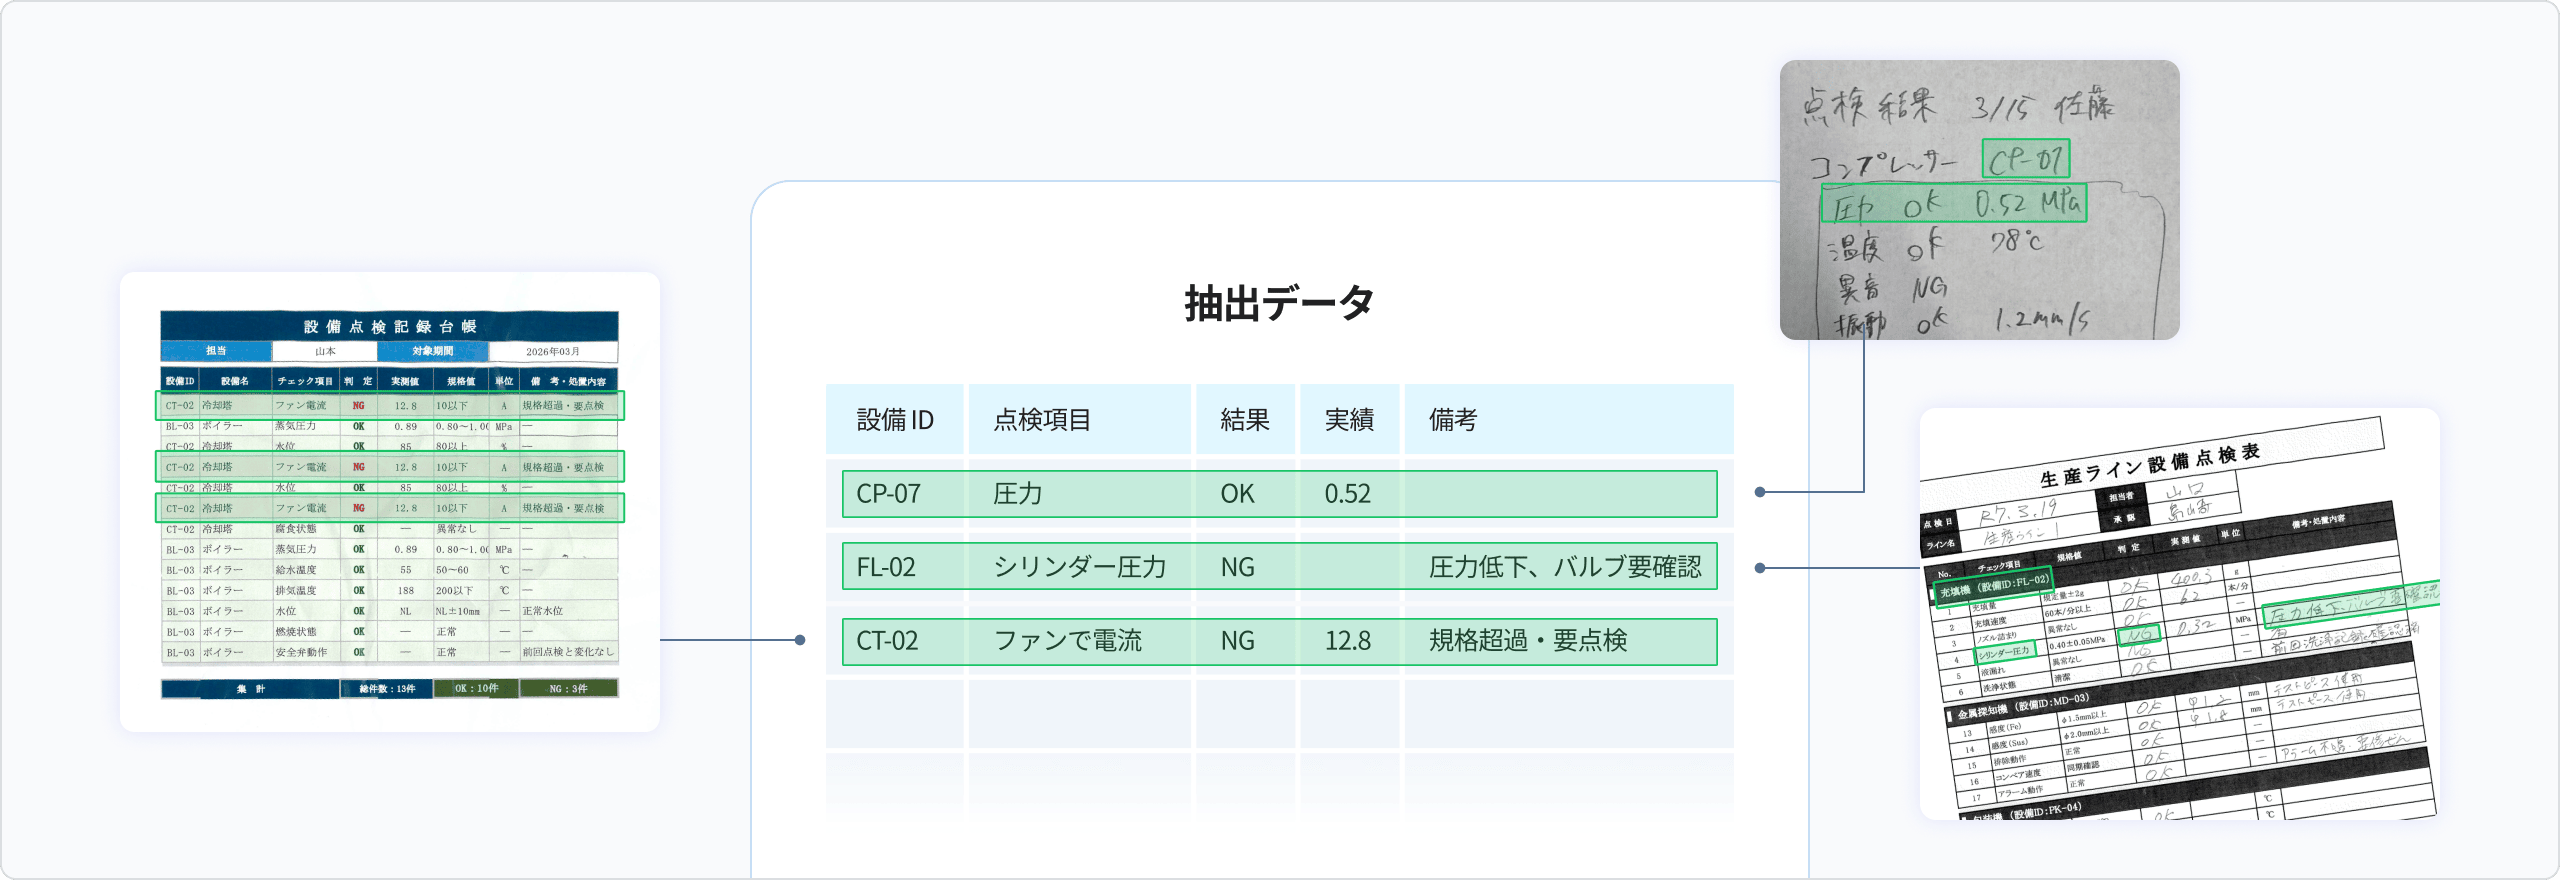Click the 圧力低下、バルブ要確認 remark cell
2560x880 pixels.
1564,568
